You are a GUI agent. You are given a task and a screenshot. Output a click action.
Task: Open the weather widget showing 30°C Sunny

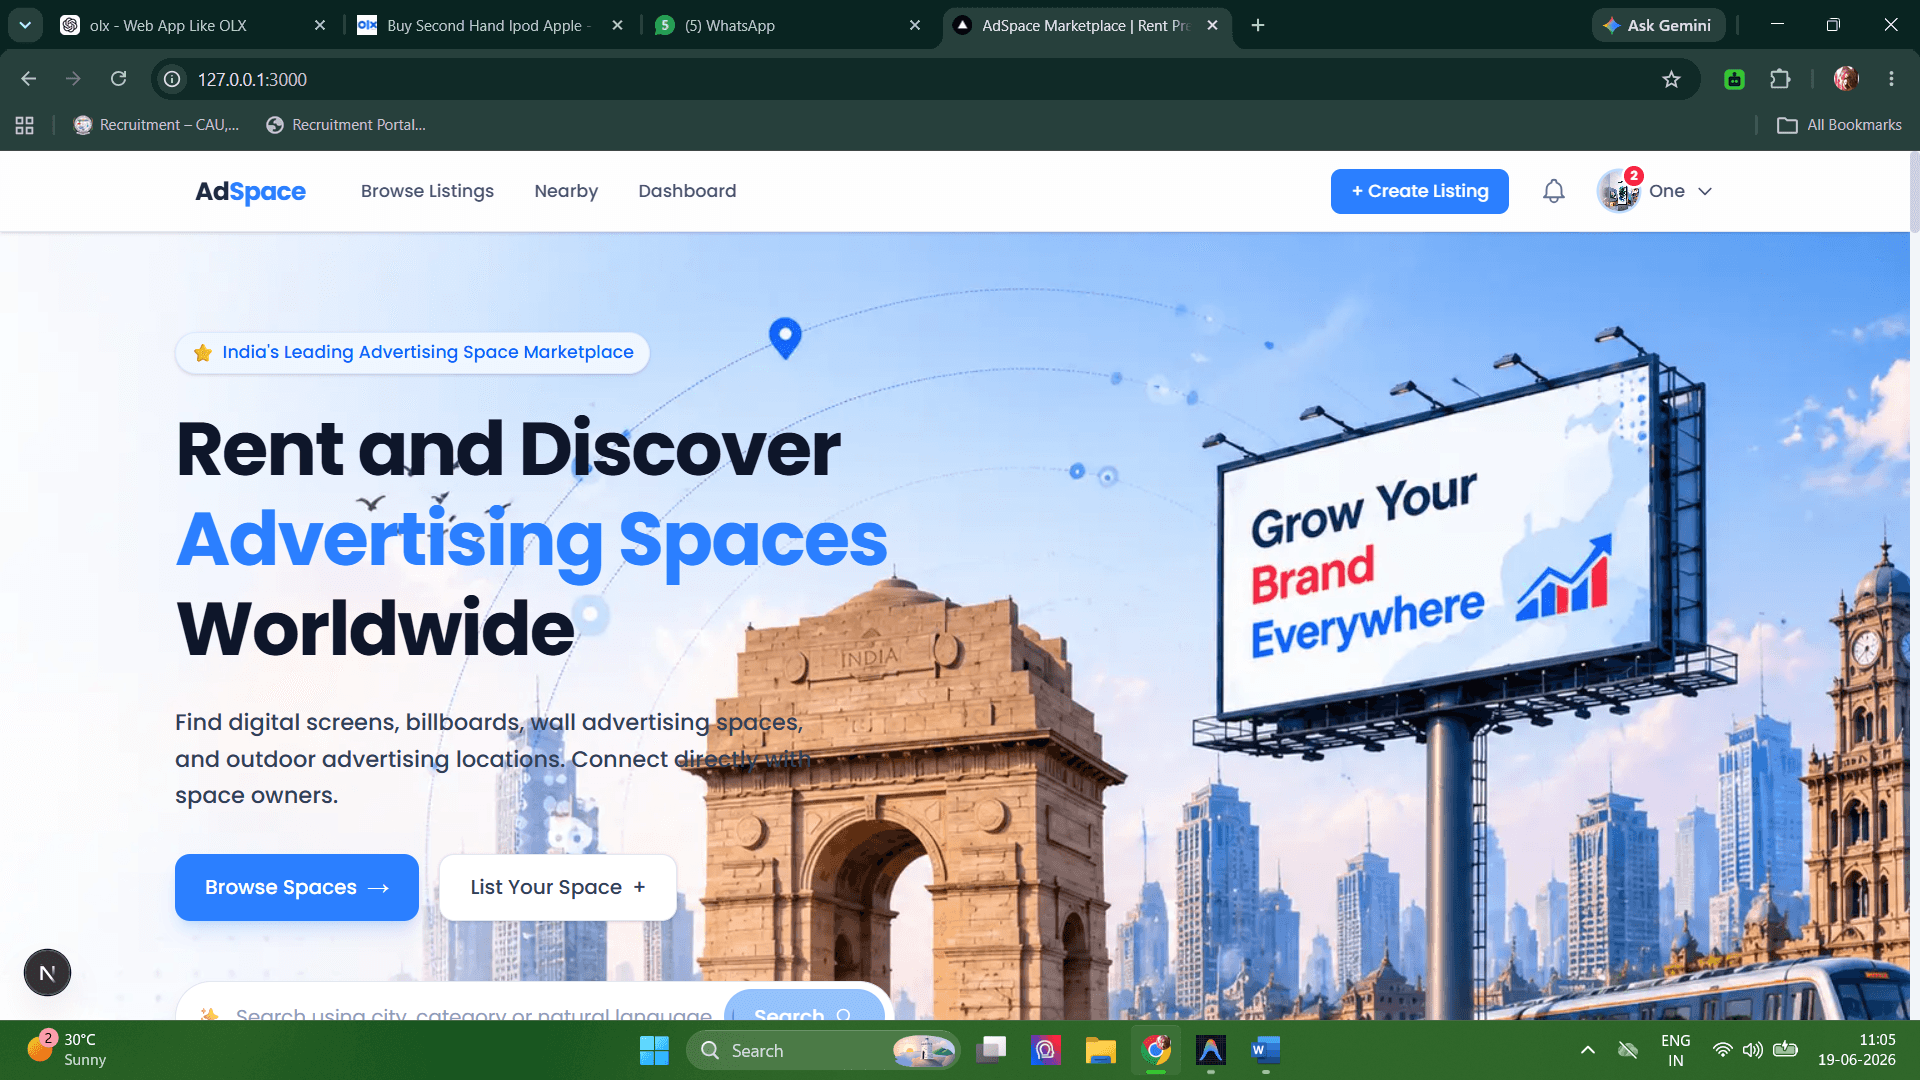coord(67,1050)
